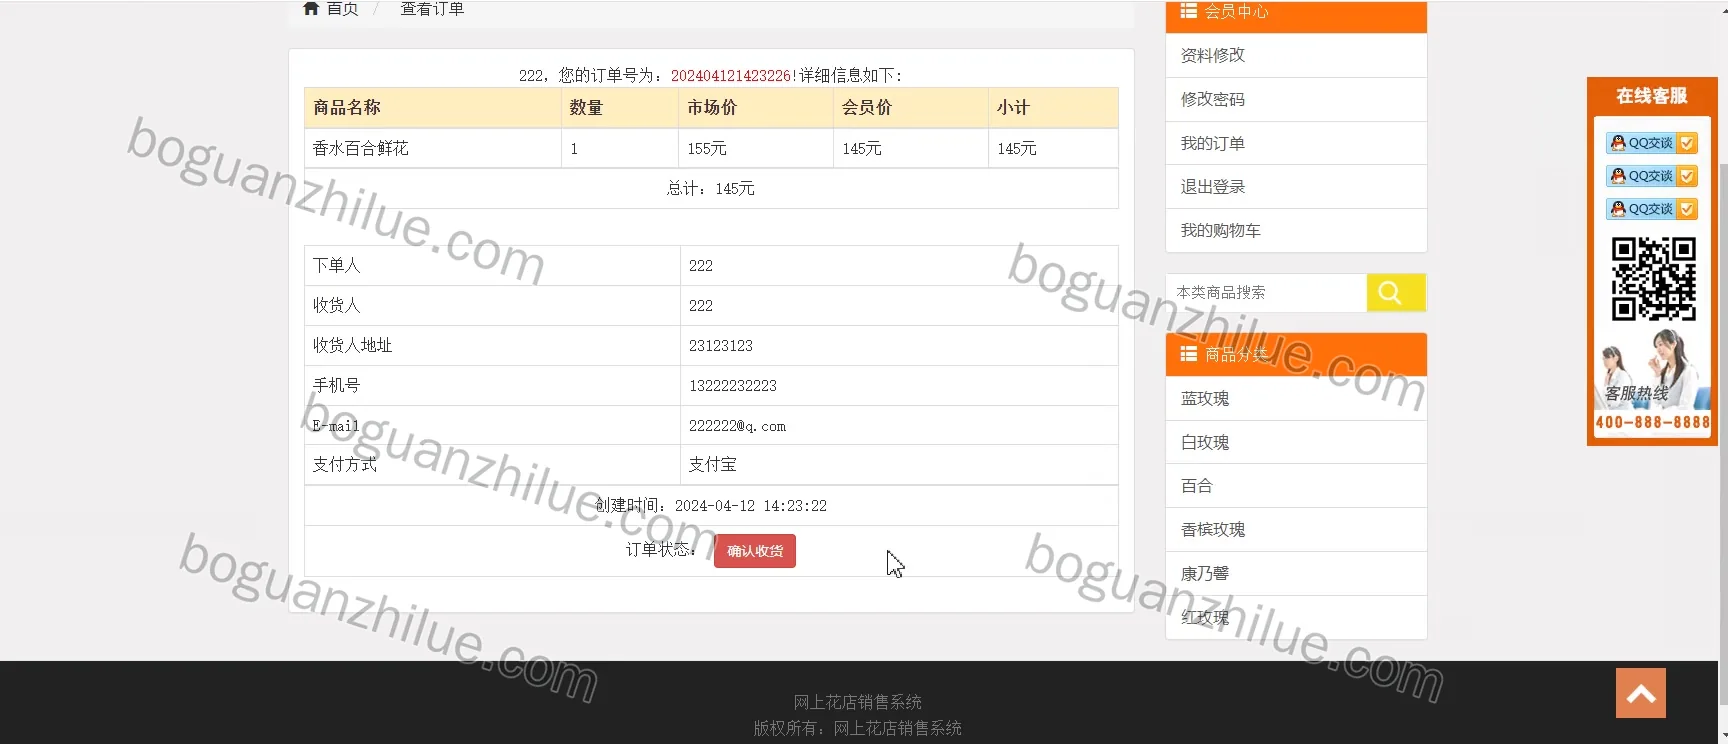Click the 在线客服 panel header
1728x744 pixels.
point(1652,96)
